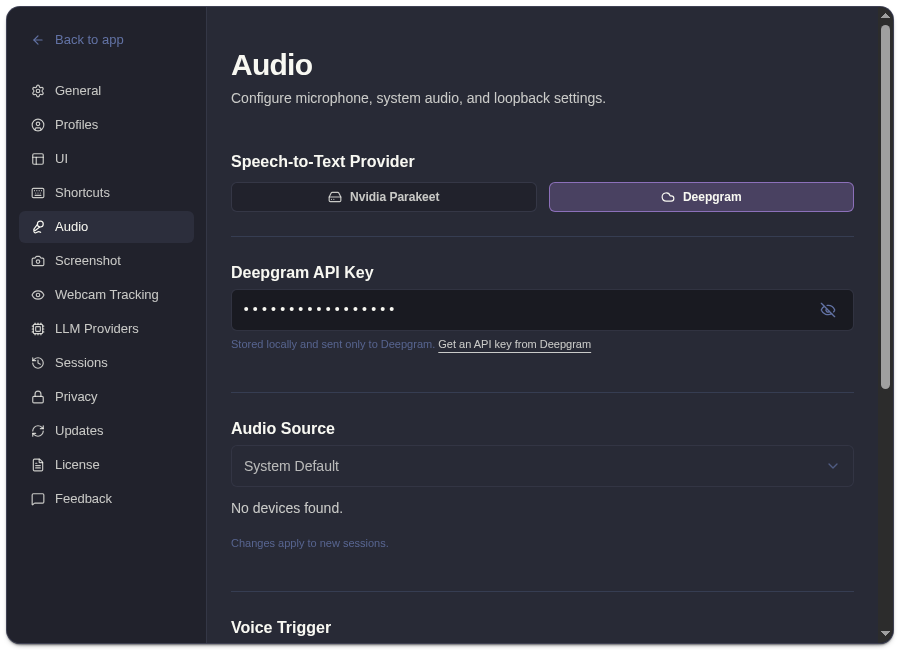Click the 'Speech-to-Text Provider' heading
900x650 pixels.
click(323, 162)
